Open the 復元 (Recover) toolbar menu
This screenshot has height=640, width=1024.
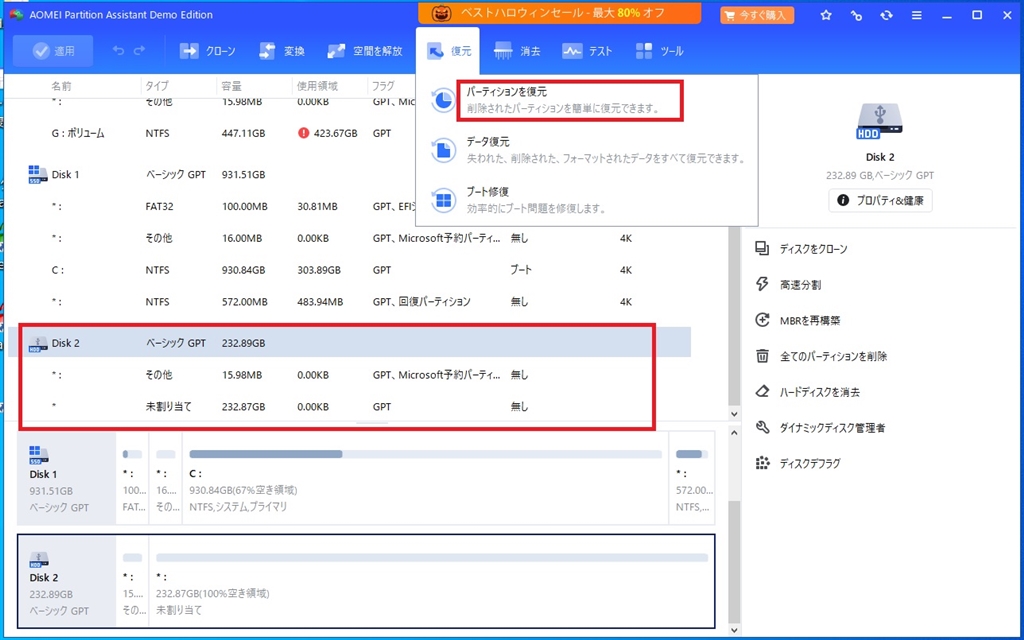(x=448, y=51)
